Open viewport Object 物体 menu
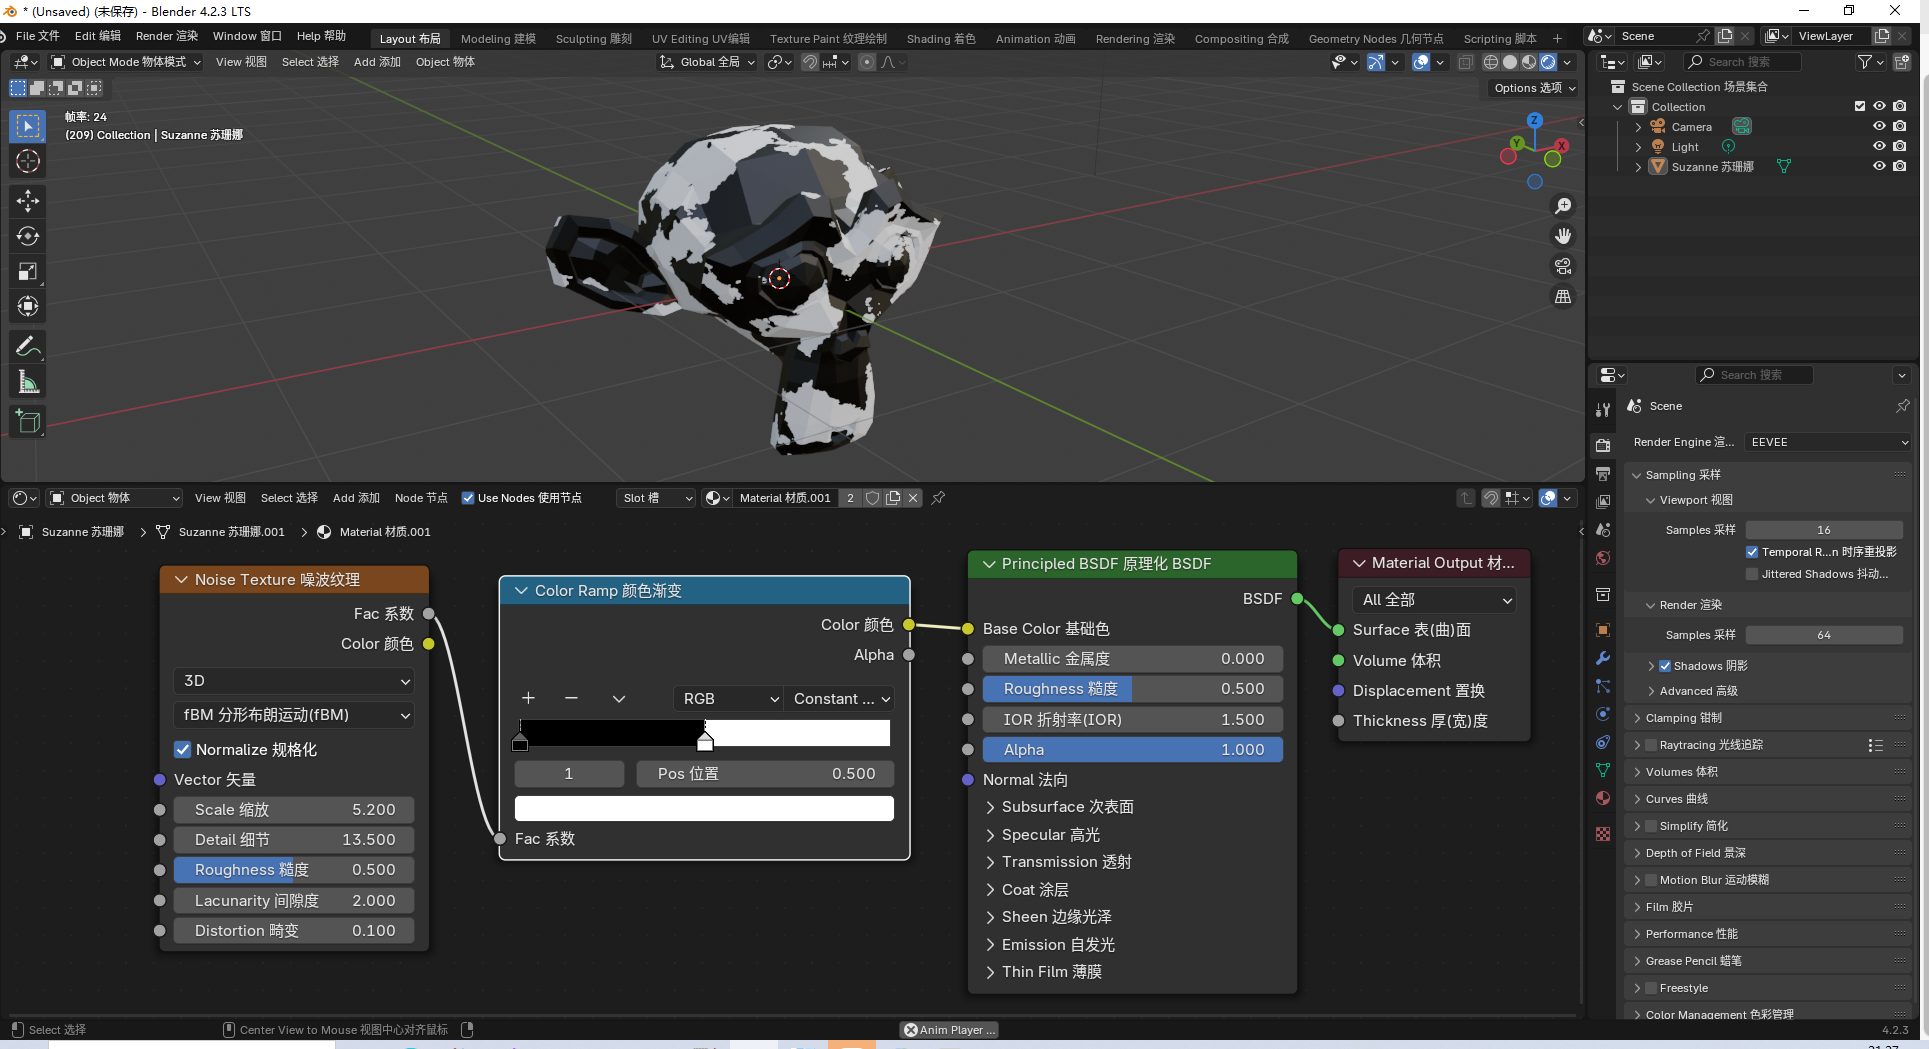 click(445, 62)
